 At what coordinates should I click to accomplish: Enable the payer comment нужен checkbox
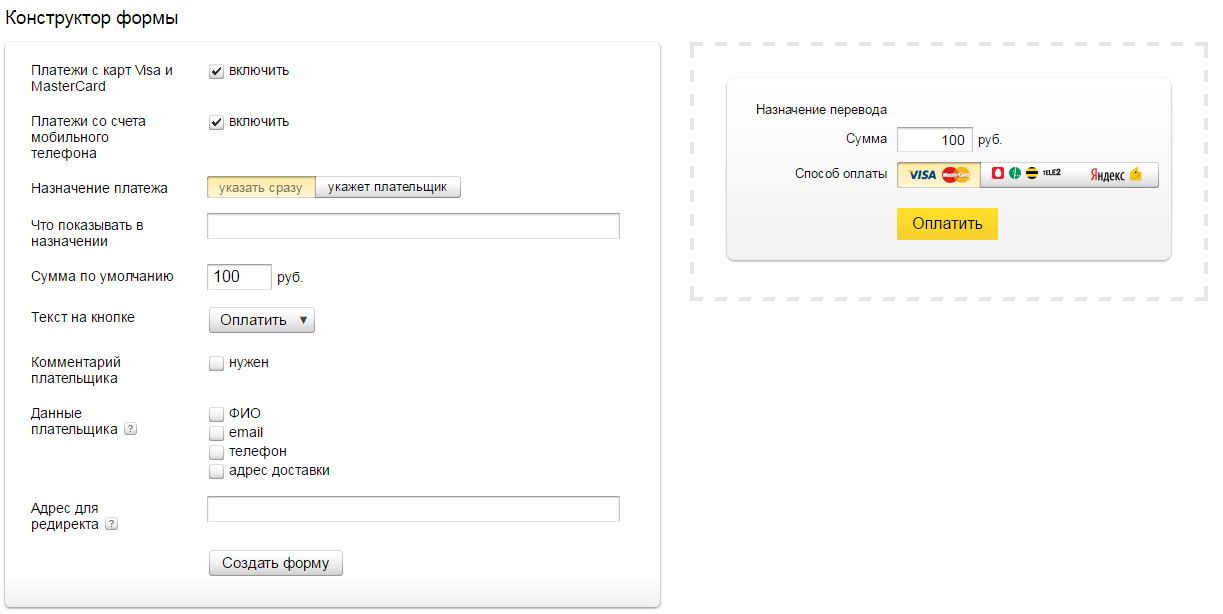(x=216, y=363)
